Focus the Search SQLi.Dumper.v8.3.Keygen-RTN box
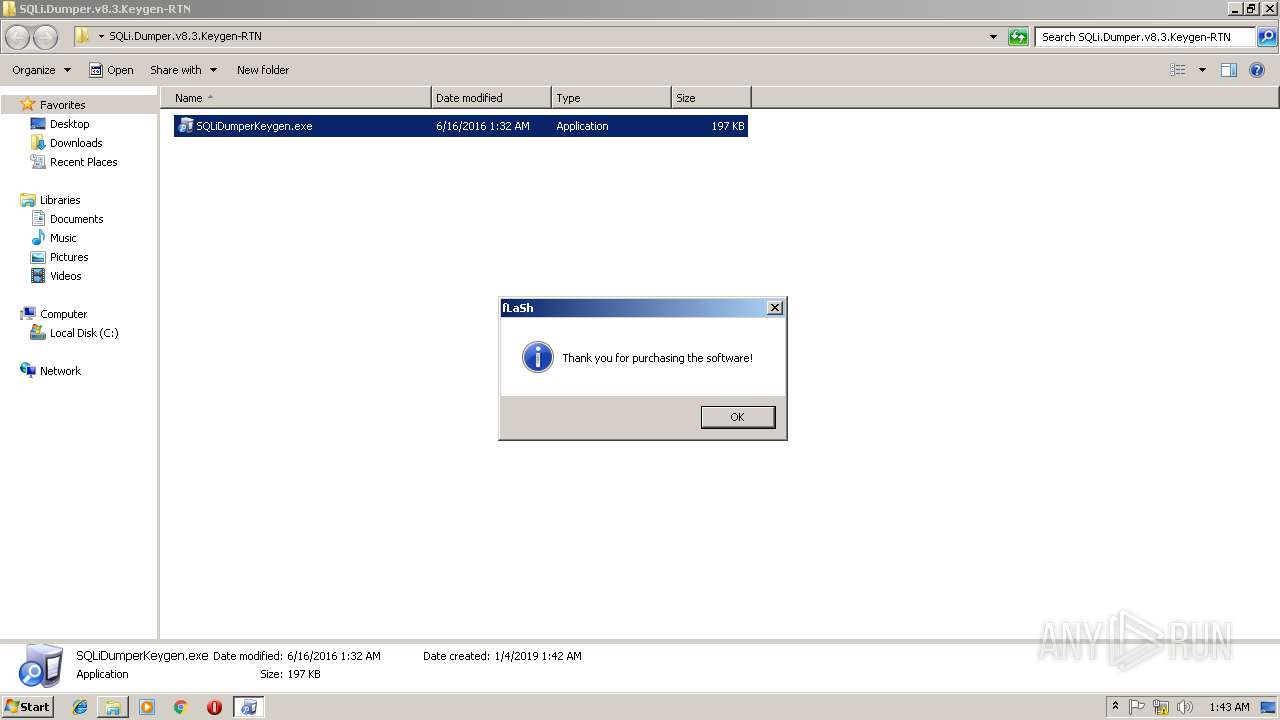The image size is (1280, 720). click(x=1146, y=37)
